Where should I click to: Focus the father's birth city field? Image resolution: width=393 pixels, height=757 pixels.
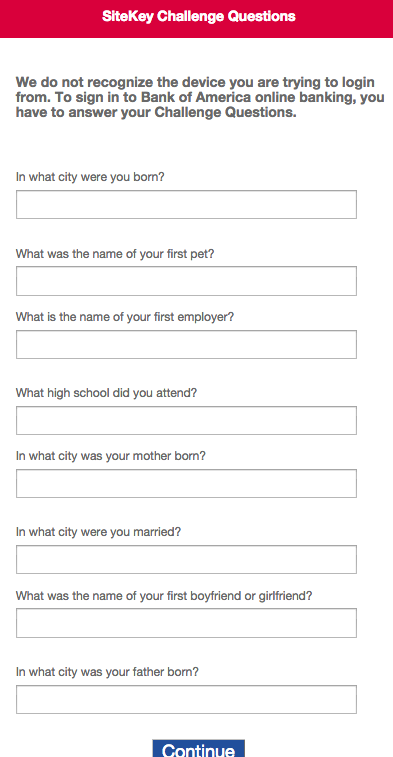tap(186, 699)
